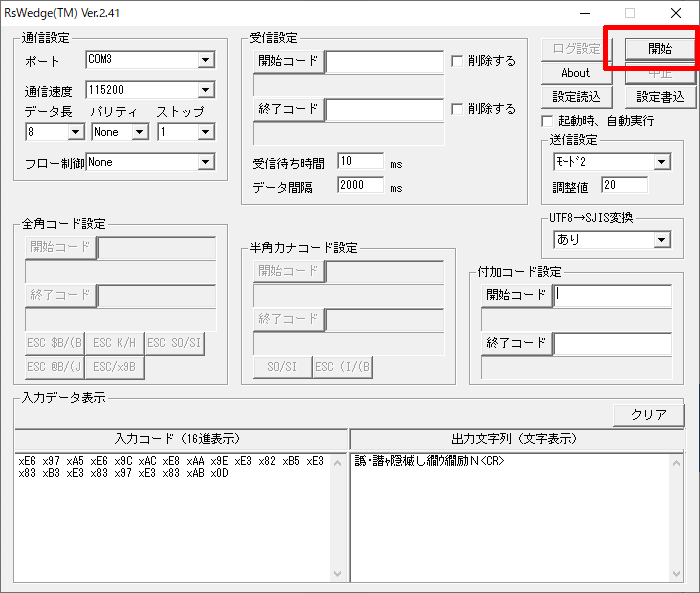Viewport: 700px width, 593px height.
Task: Click 設定書込 to save settings
Action: coord(660,97)
